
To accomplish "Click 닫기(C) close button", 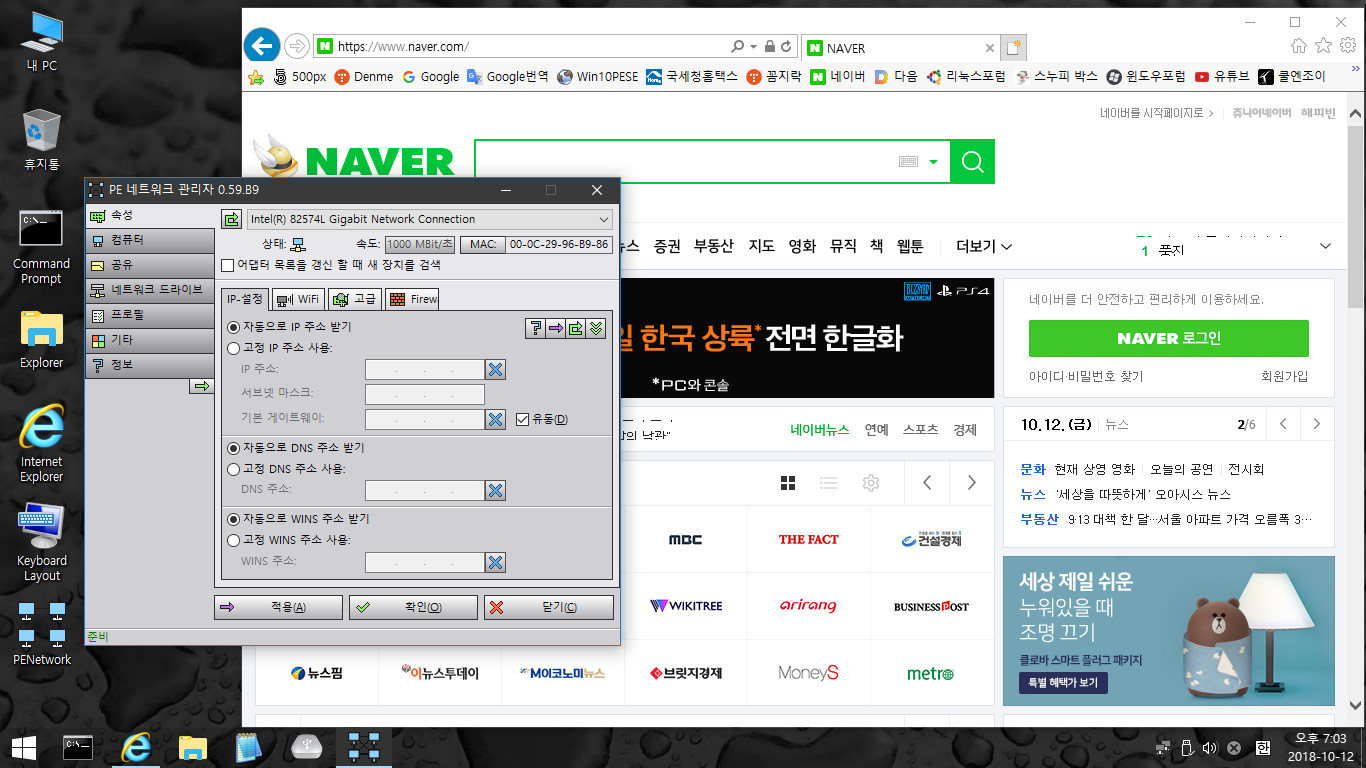I will pyautogui.click(x=549, y=607).
